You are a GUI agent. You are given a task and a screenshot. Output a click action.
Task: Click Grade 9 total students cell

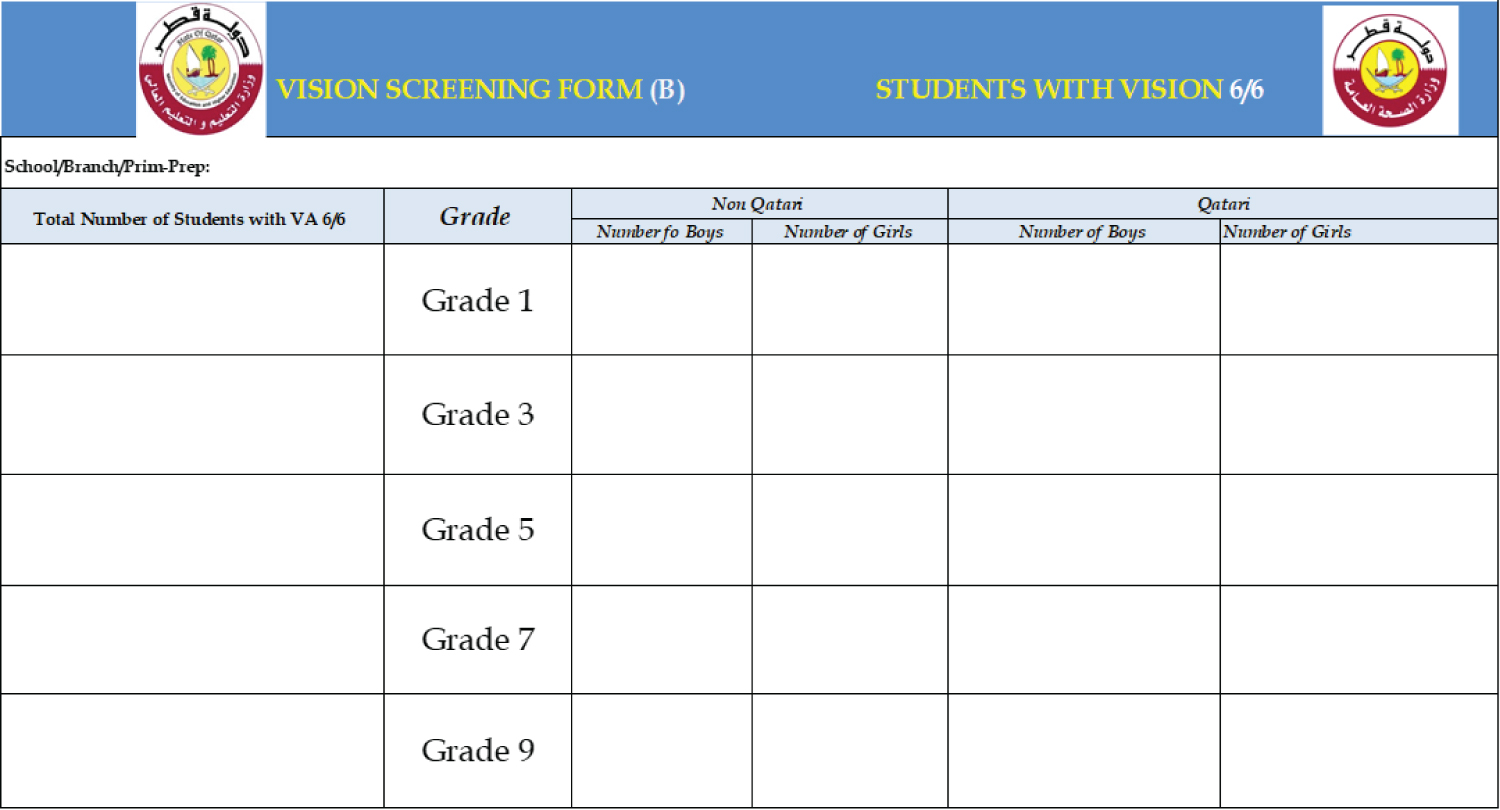pos(192,750)
